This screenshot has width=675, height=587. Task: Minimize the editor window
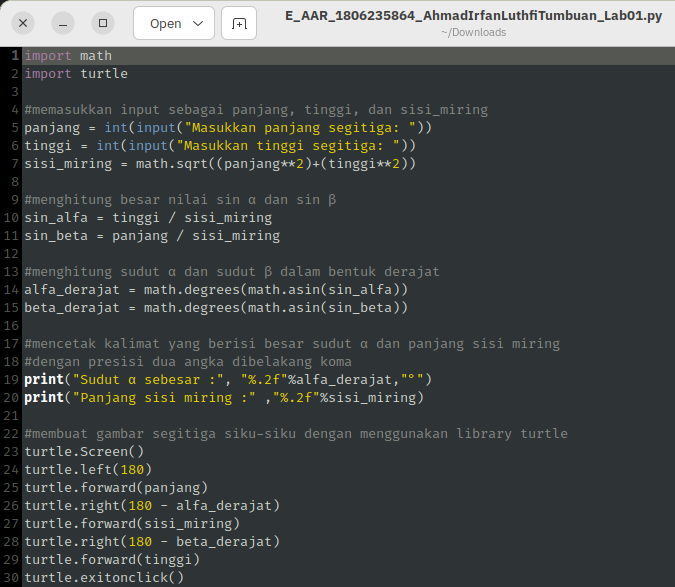click(63, 23)
